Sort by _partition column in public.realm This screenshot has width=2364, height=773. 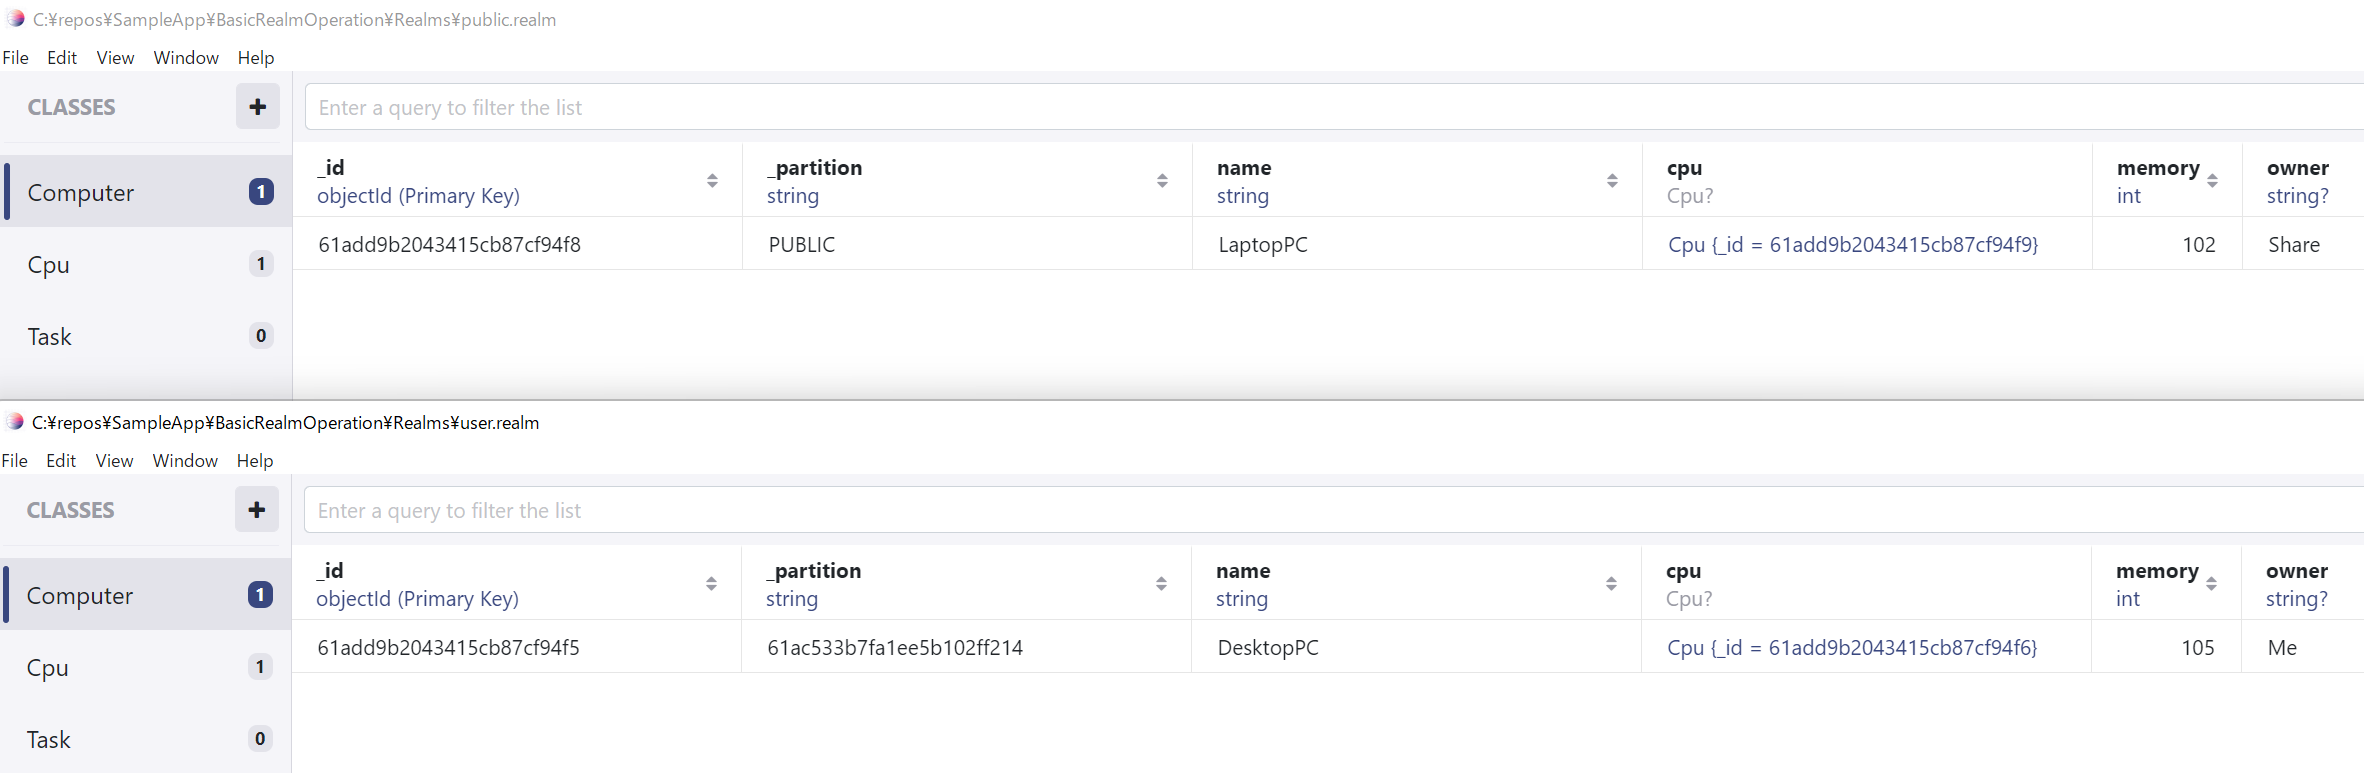tap(1162, 181)
